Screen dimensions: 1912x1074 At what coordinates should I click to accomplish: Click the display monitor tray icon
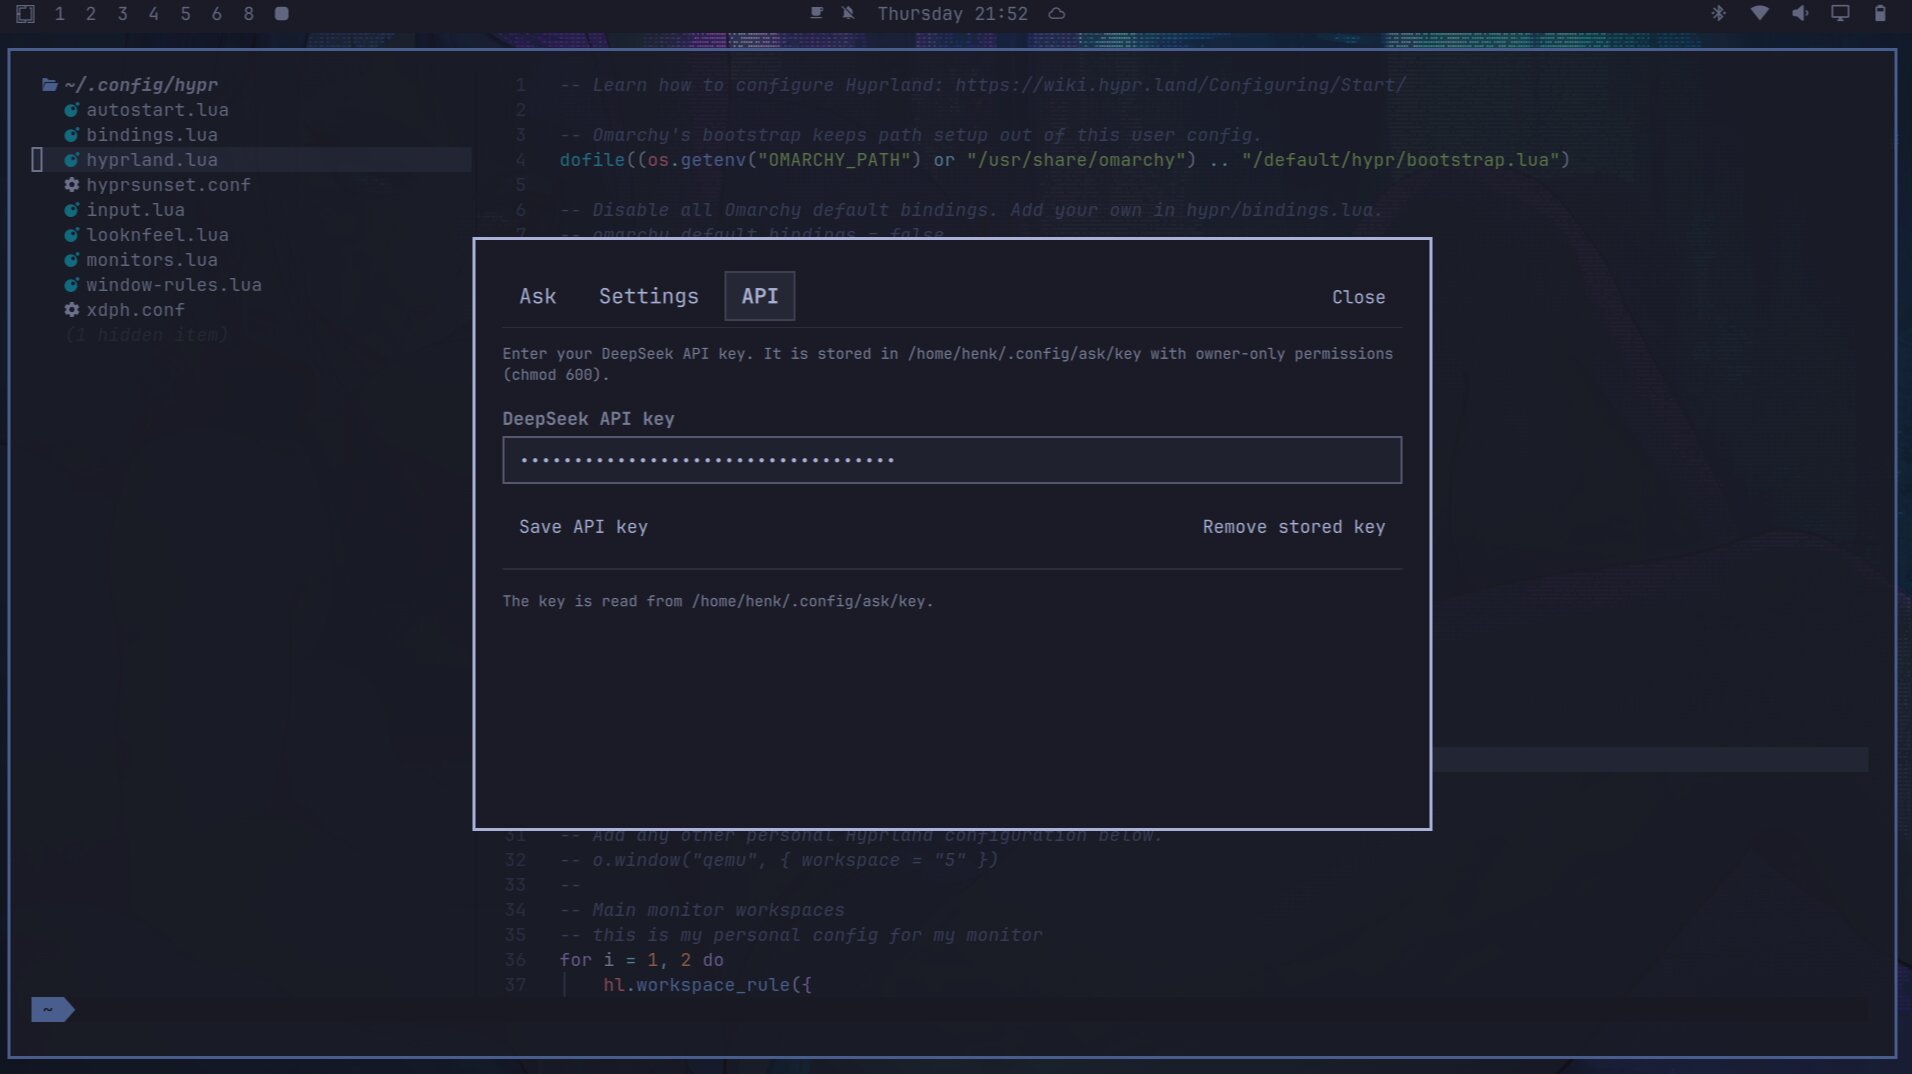[x=1840, y=14]
